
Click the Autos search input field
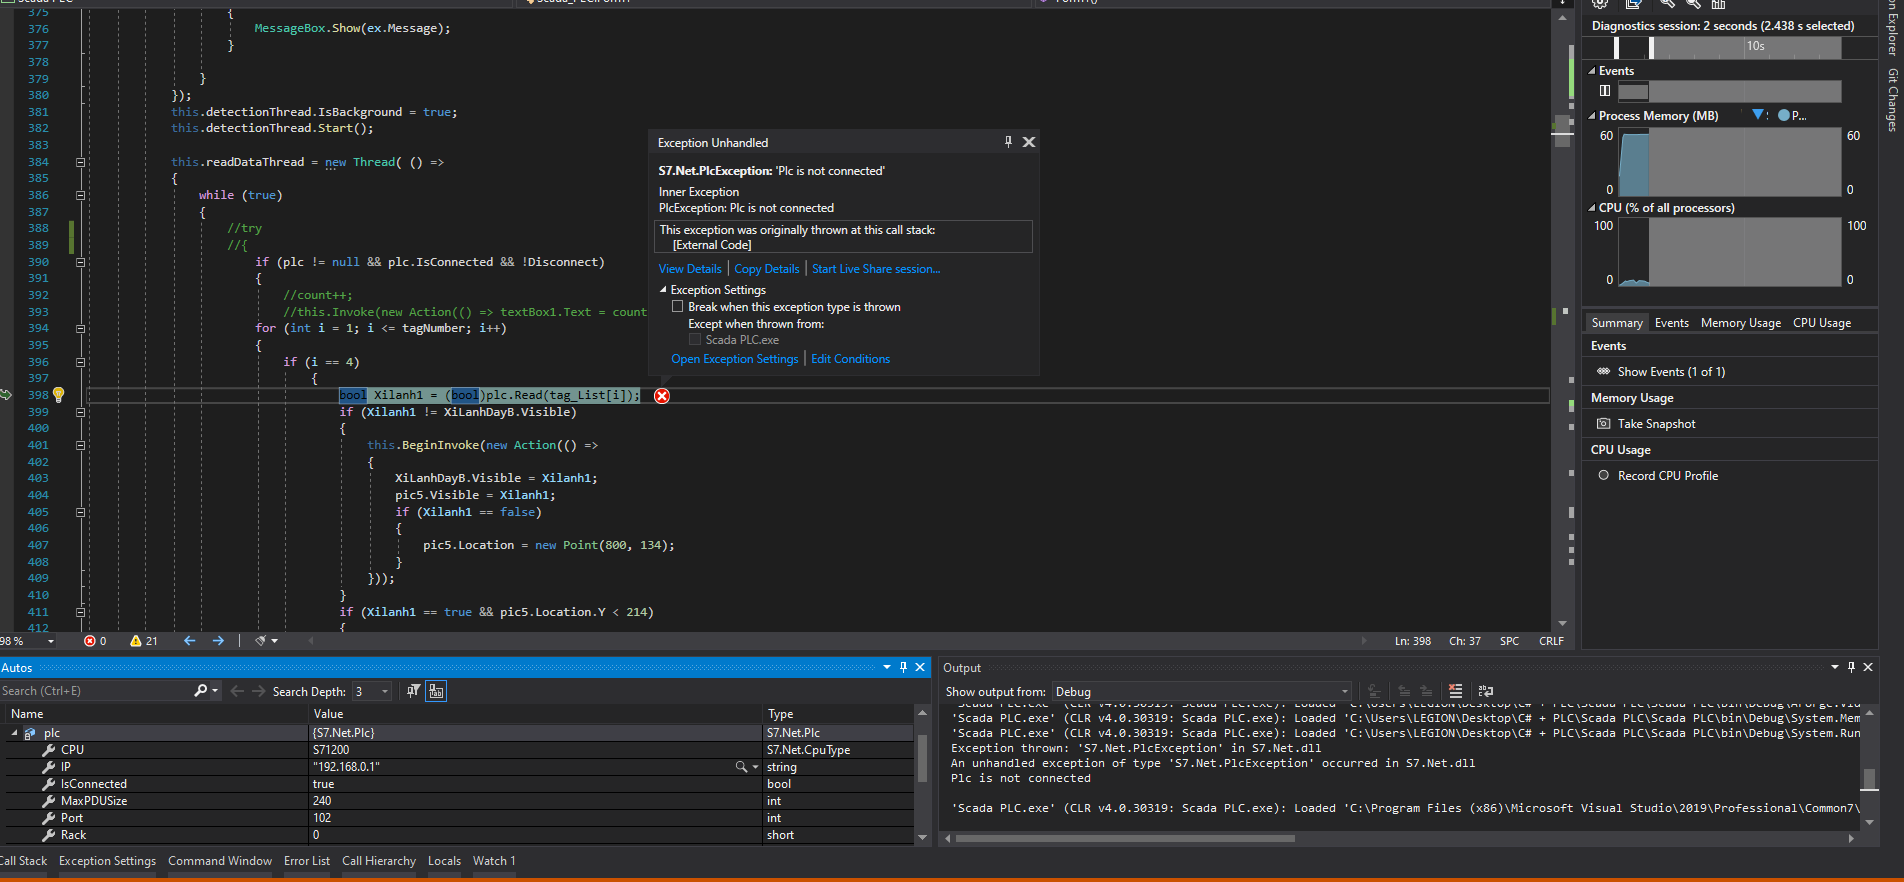point(95,691)
